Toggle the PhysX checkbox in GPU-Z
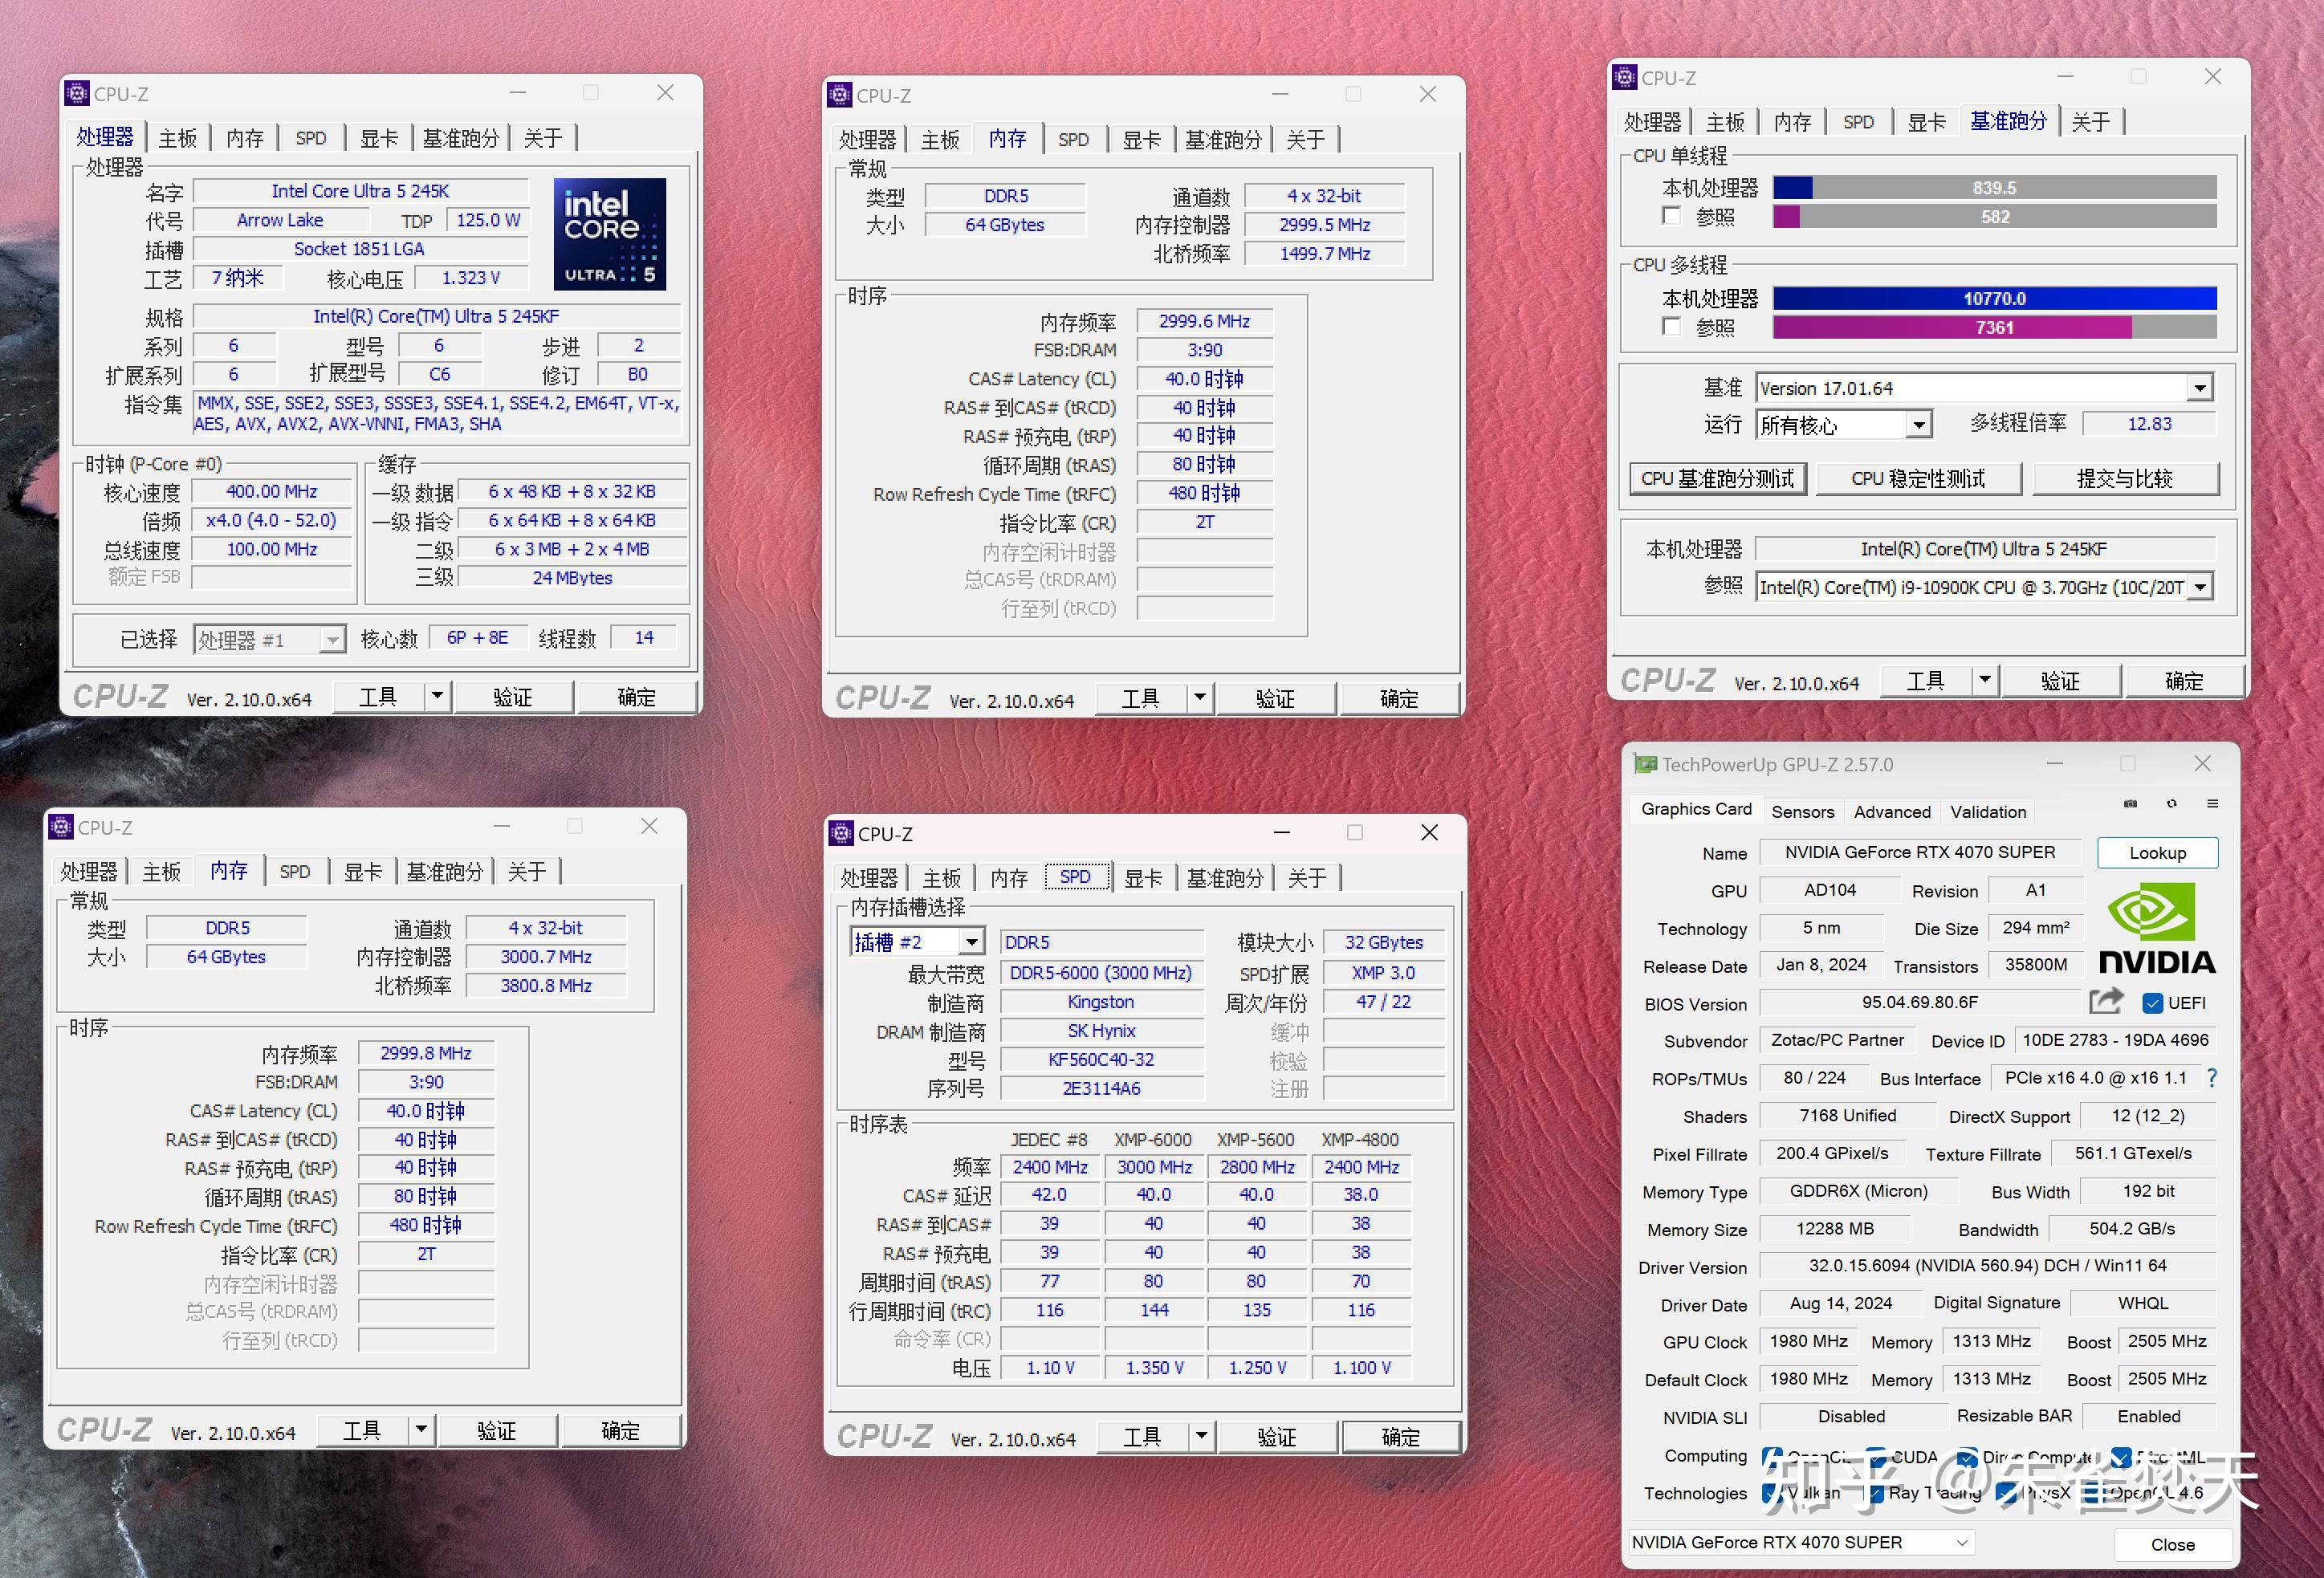The width and height of the screenshot is (2324, 1578). pos(2005,1492)
